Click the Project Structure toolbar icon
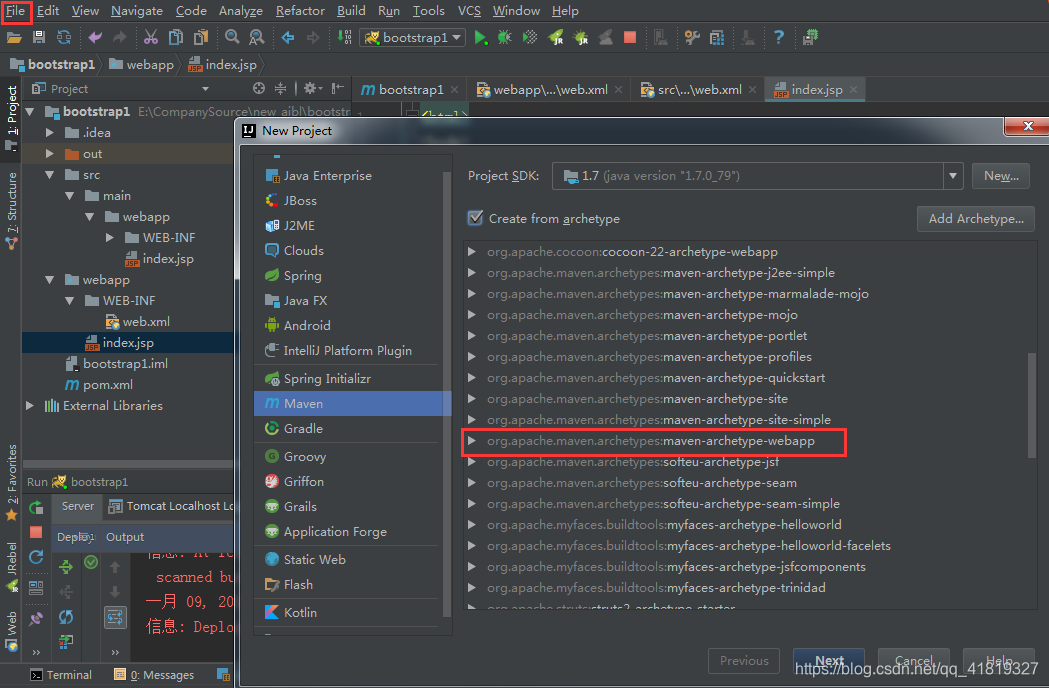Image resolution: width=1049 pixels, height=688 pixels. pos(717,37)
